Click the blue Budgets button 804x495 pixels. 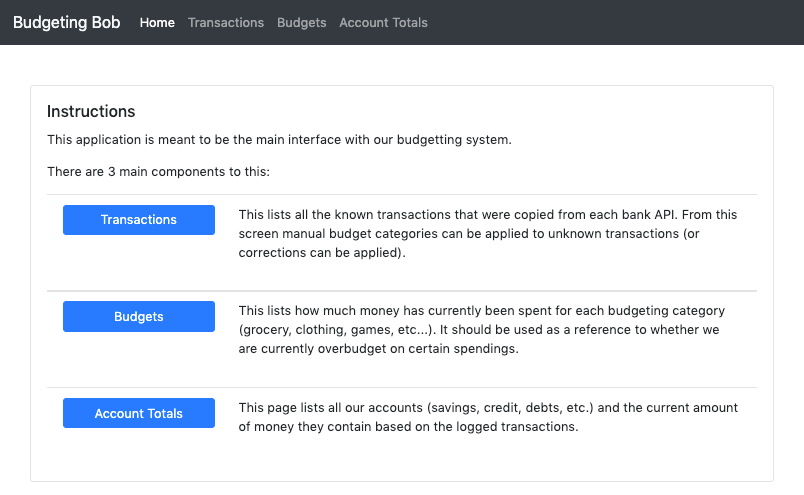pos(139,316)
